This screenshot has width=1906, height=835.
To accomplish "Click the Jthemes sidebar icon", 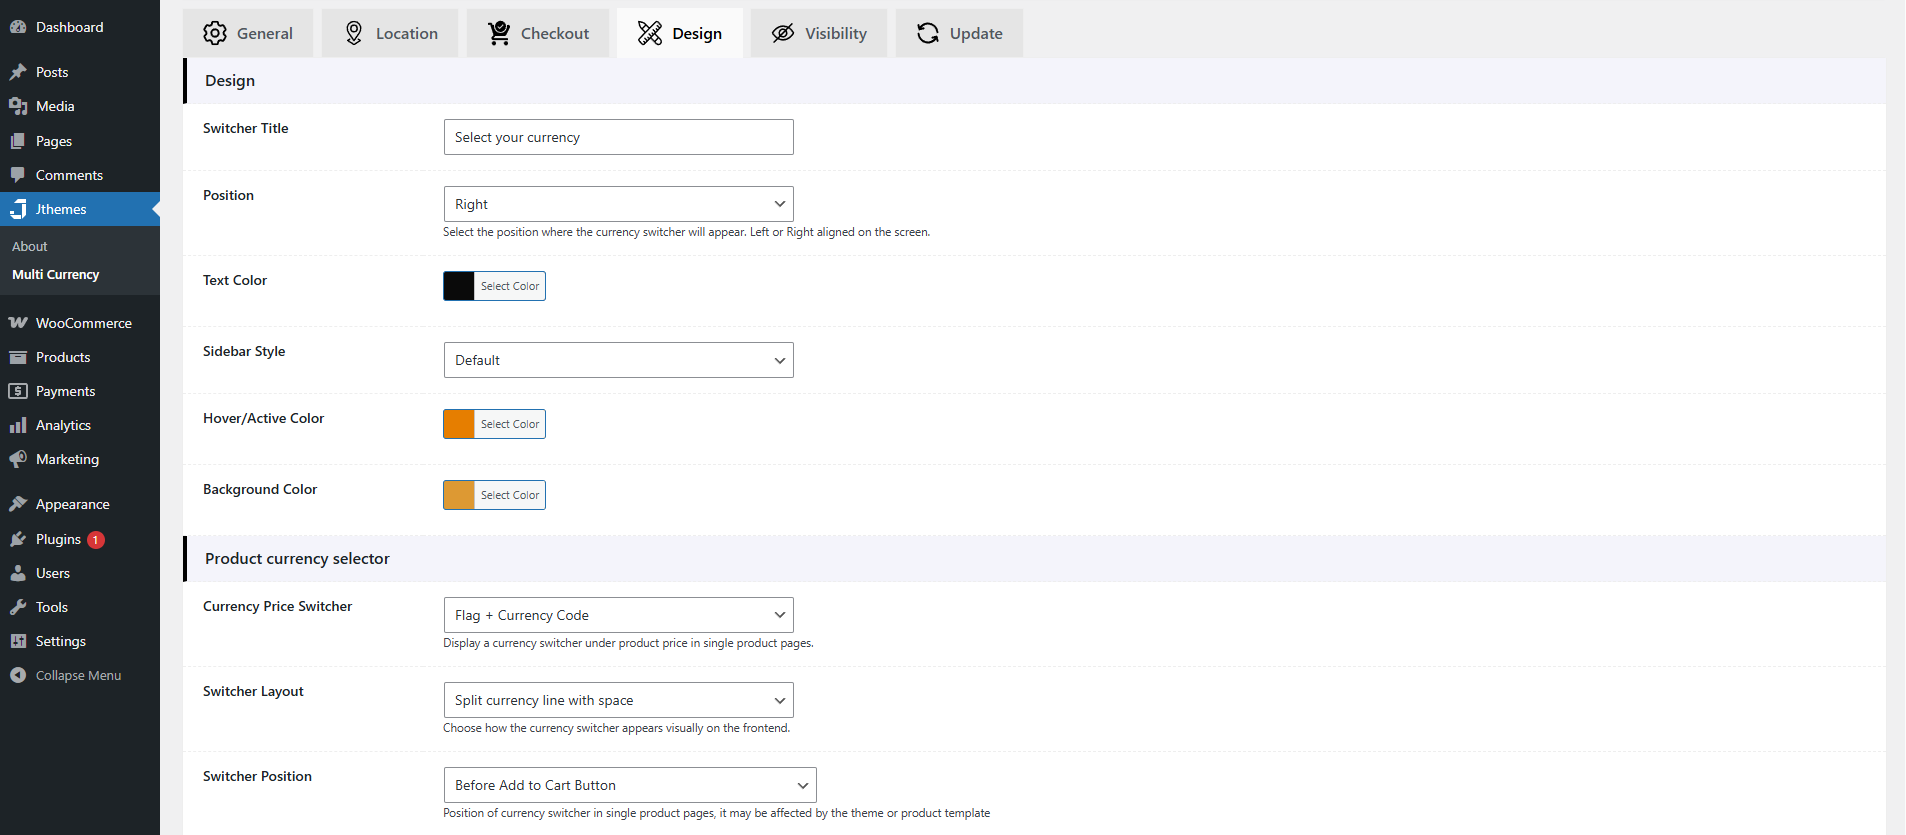I will coord(18,209).
